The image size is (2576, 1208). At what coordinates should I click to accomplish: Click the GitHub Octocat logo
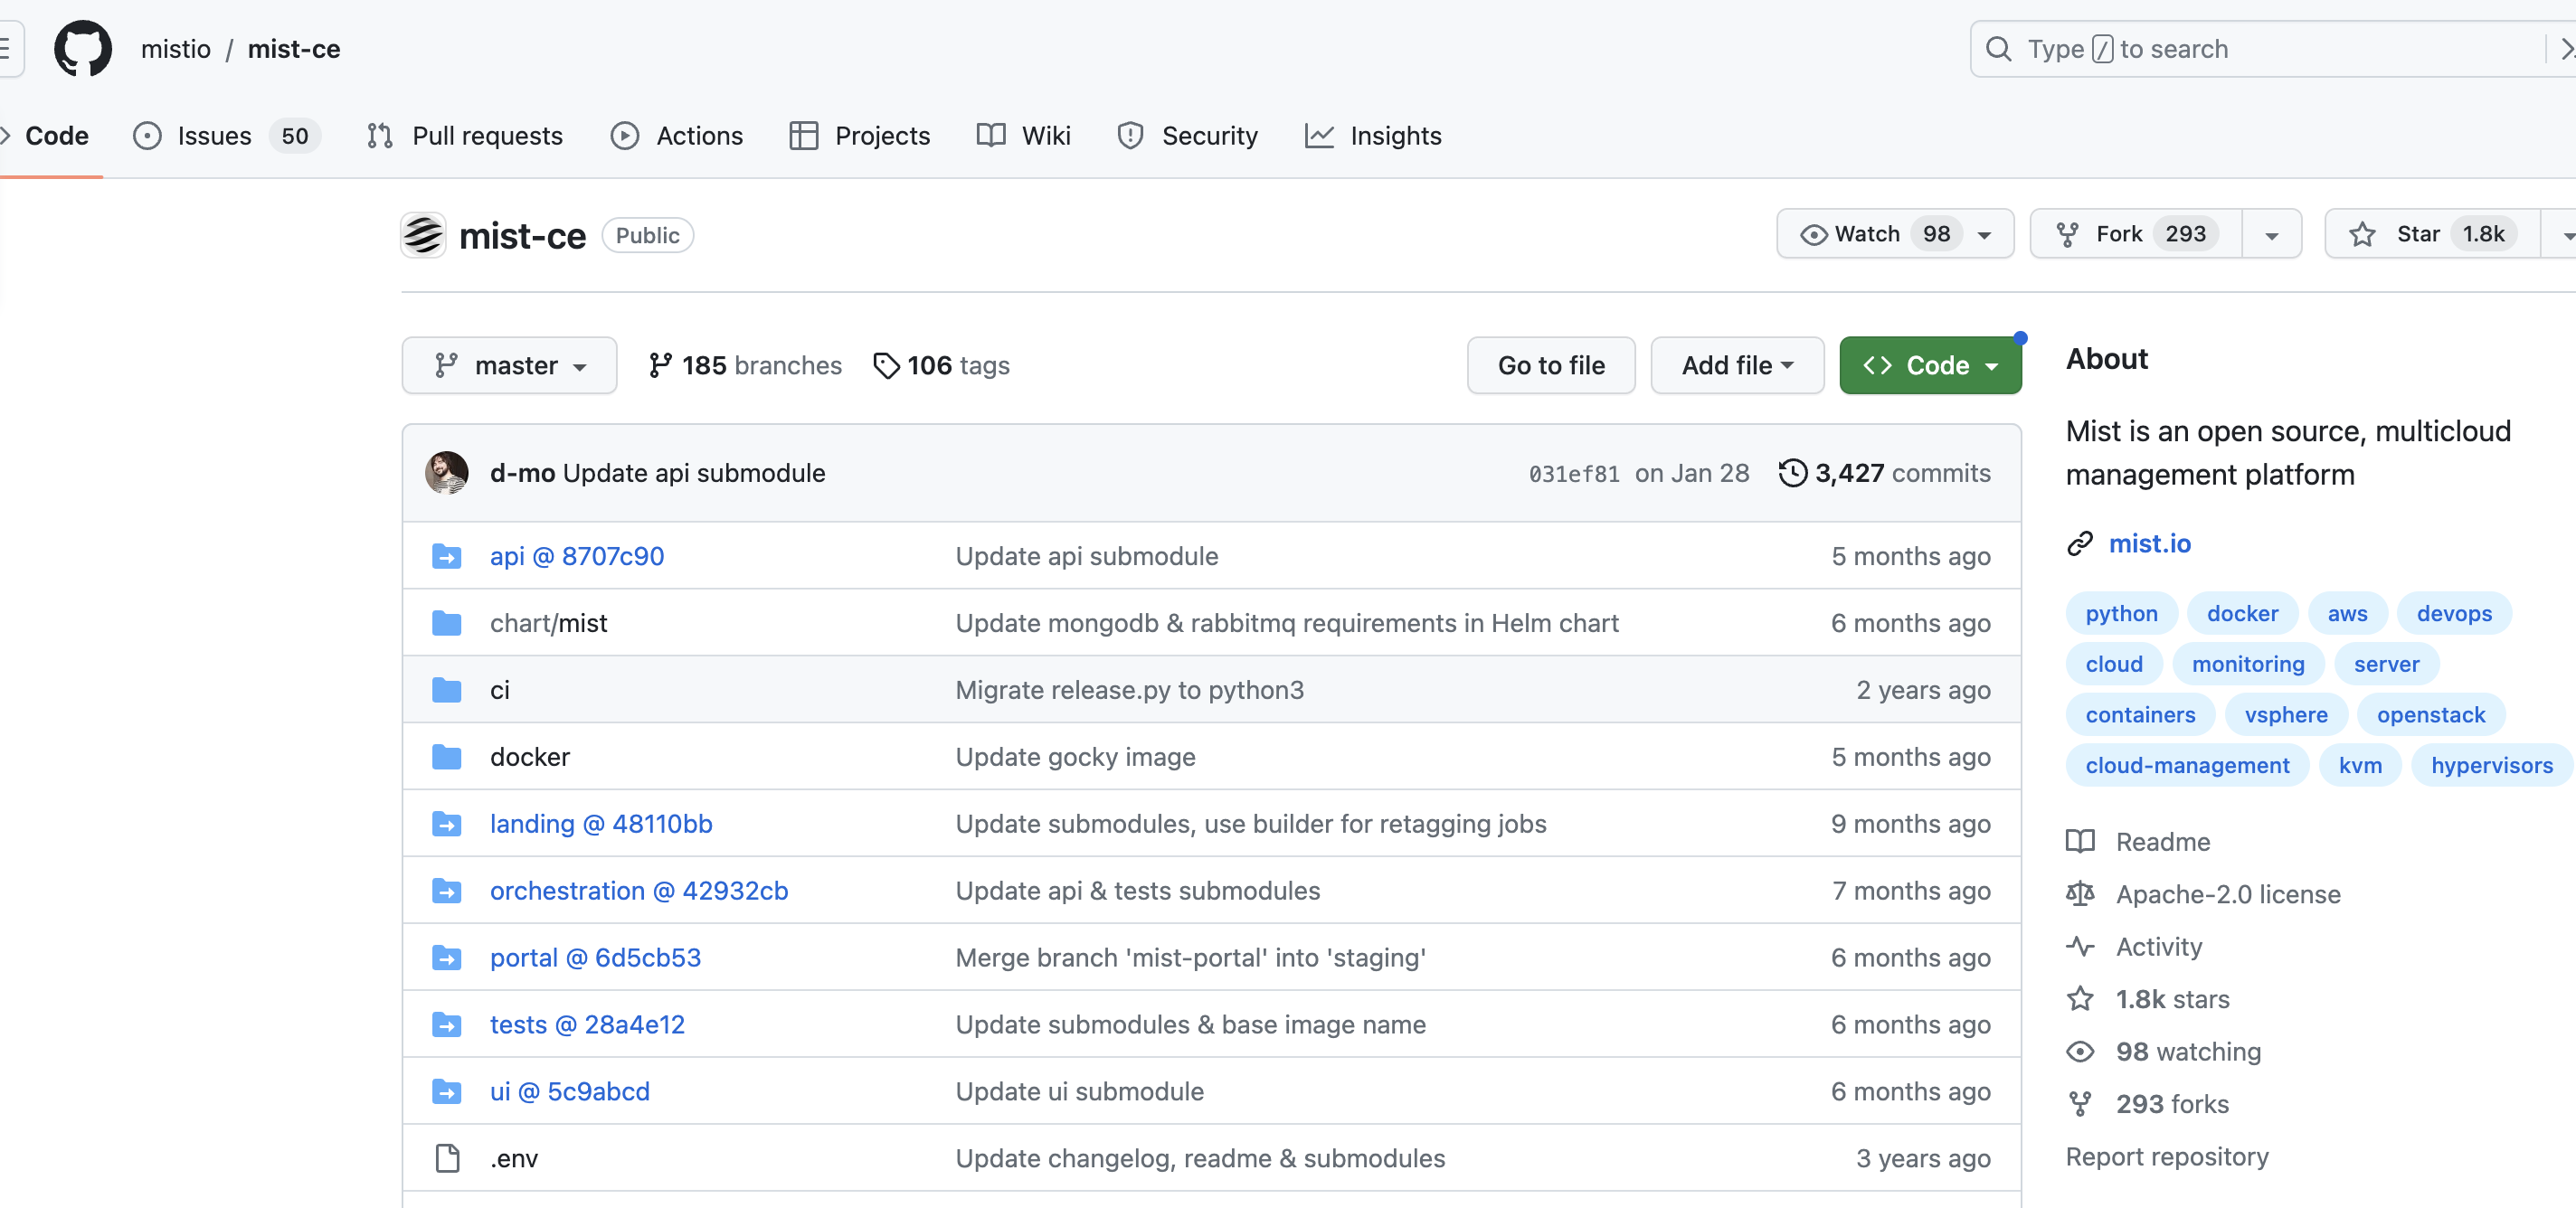click(82, 49)
